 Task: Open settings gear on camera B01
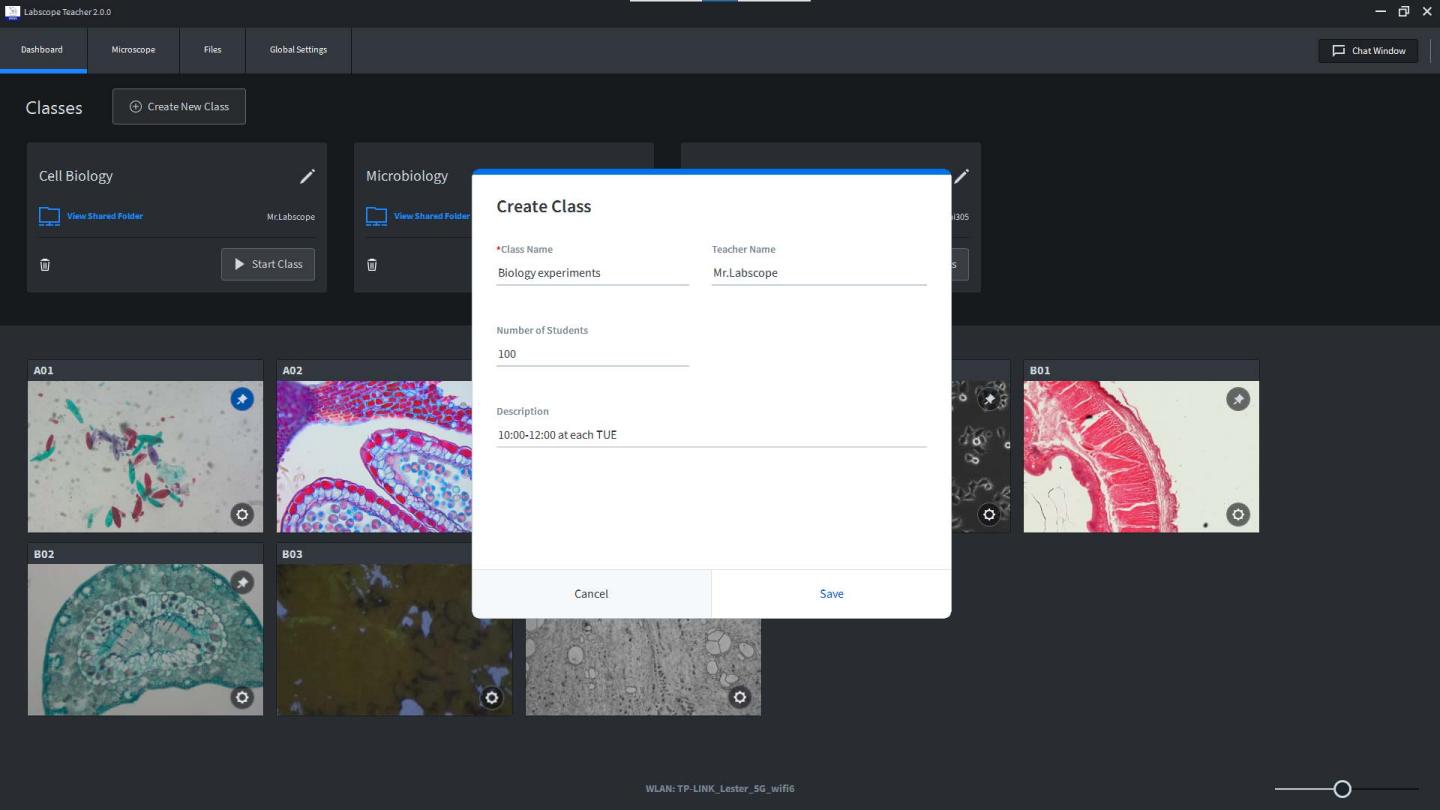(1237, 514)
